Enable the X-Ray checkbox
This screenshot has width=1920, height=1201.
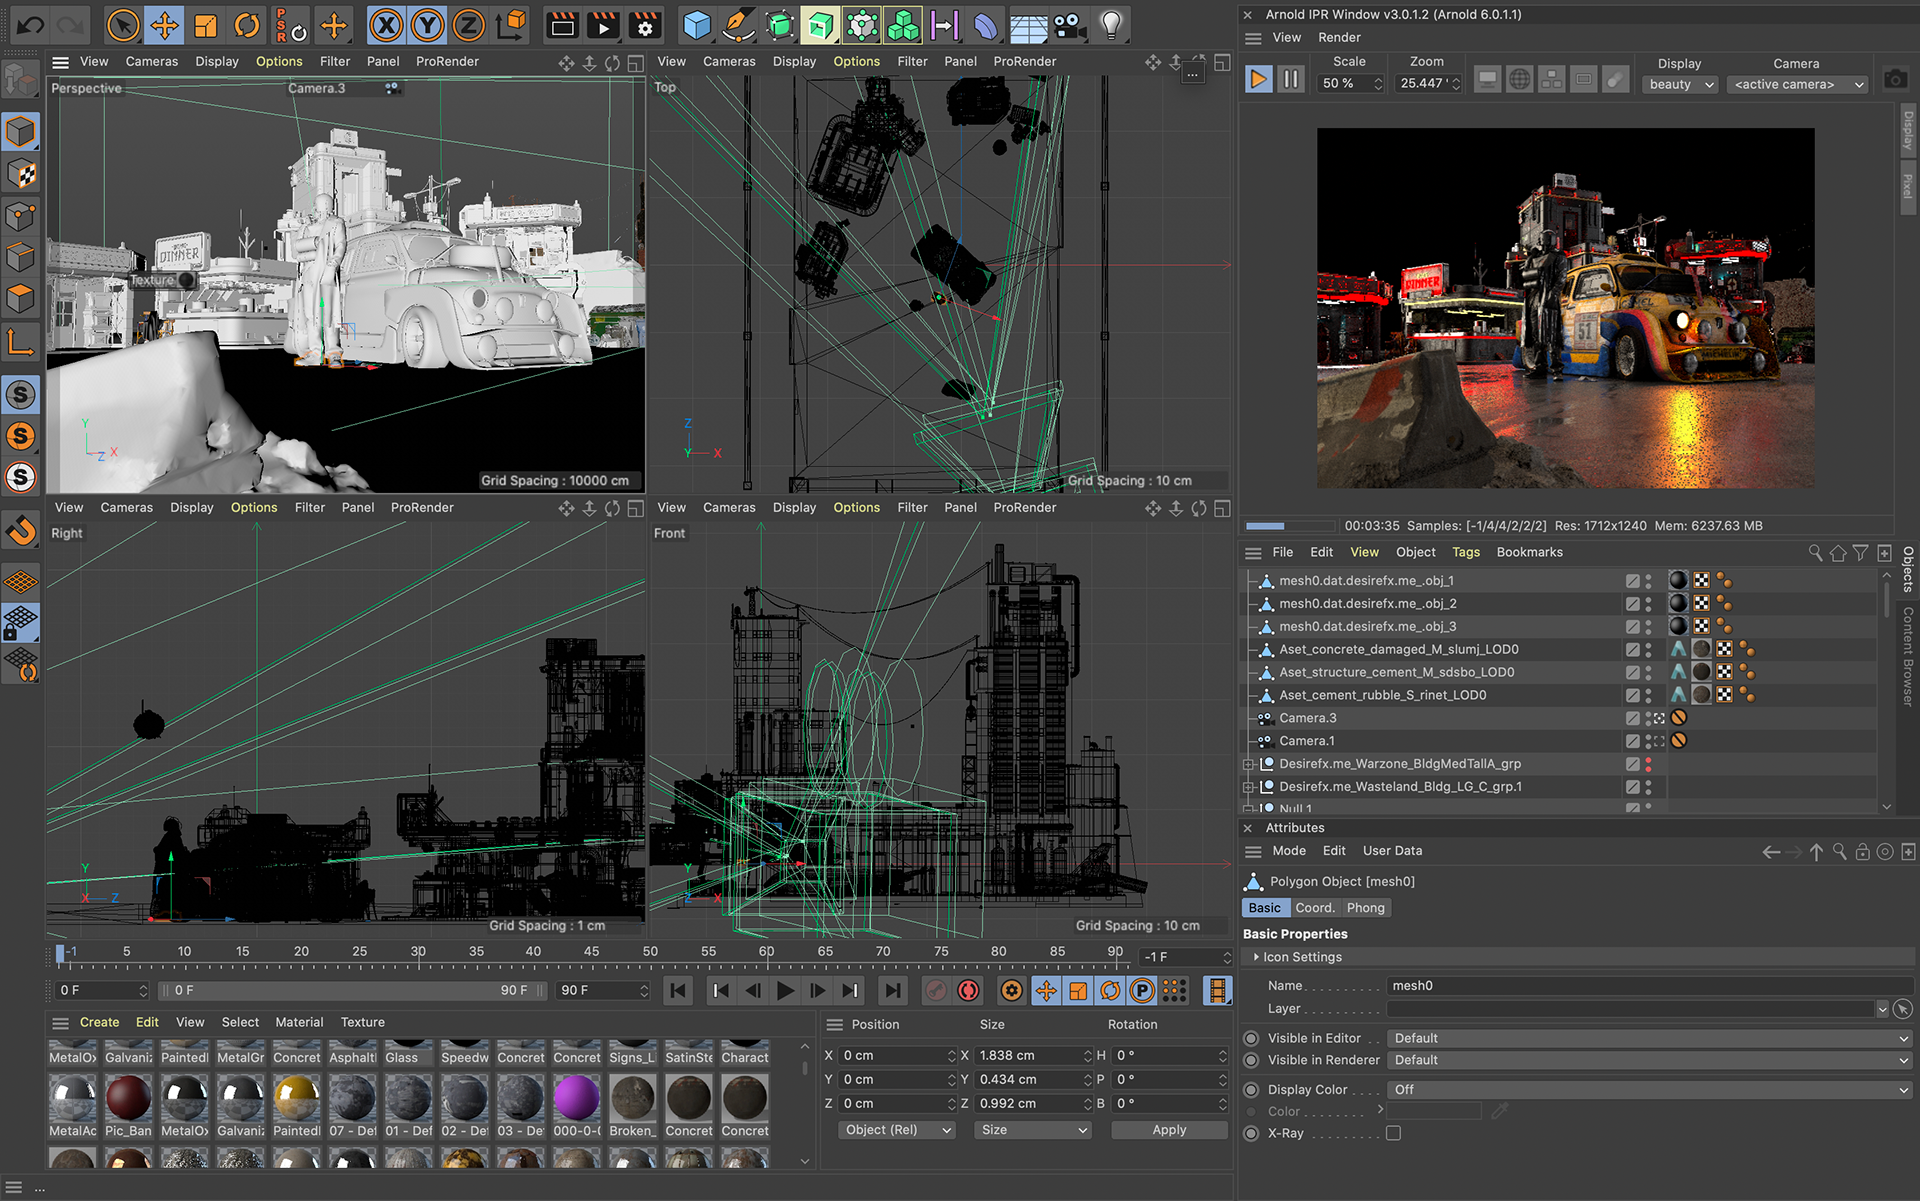[1393, 1133]
